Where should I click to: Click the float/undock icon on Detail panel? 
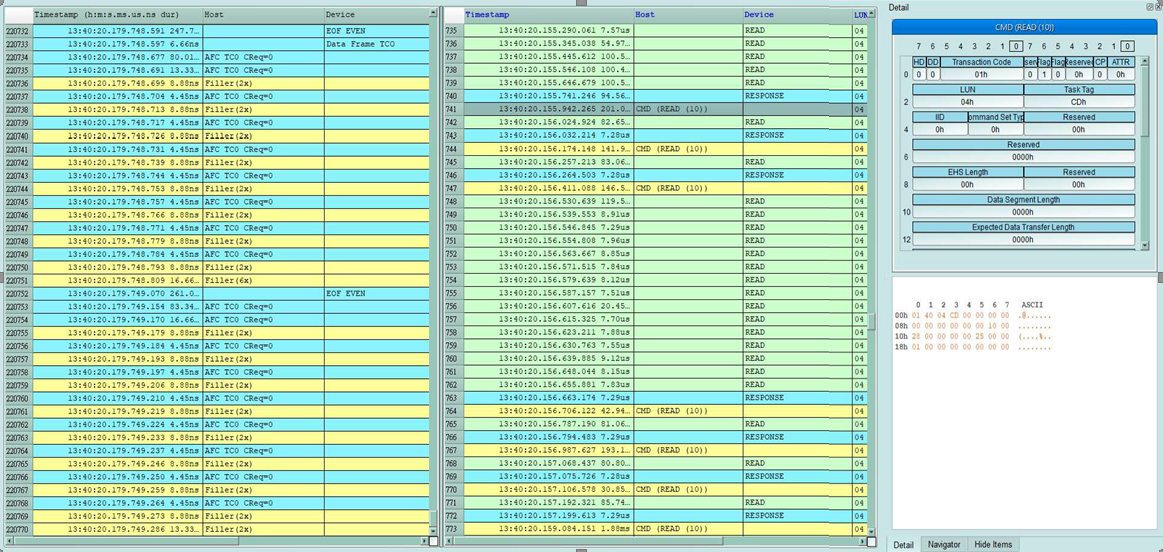[1148, 7]
